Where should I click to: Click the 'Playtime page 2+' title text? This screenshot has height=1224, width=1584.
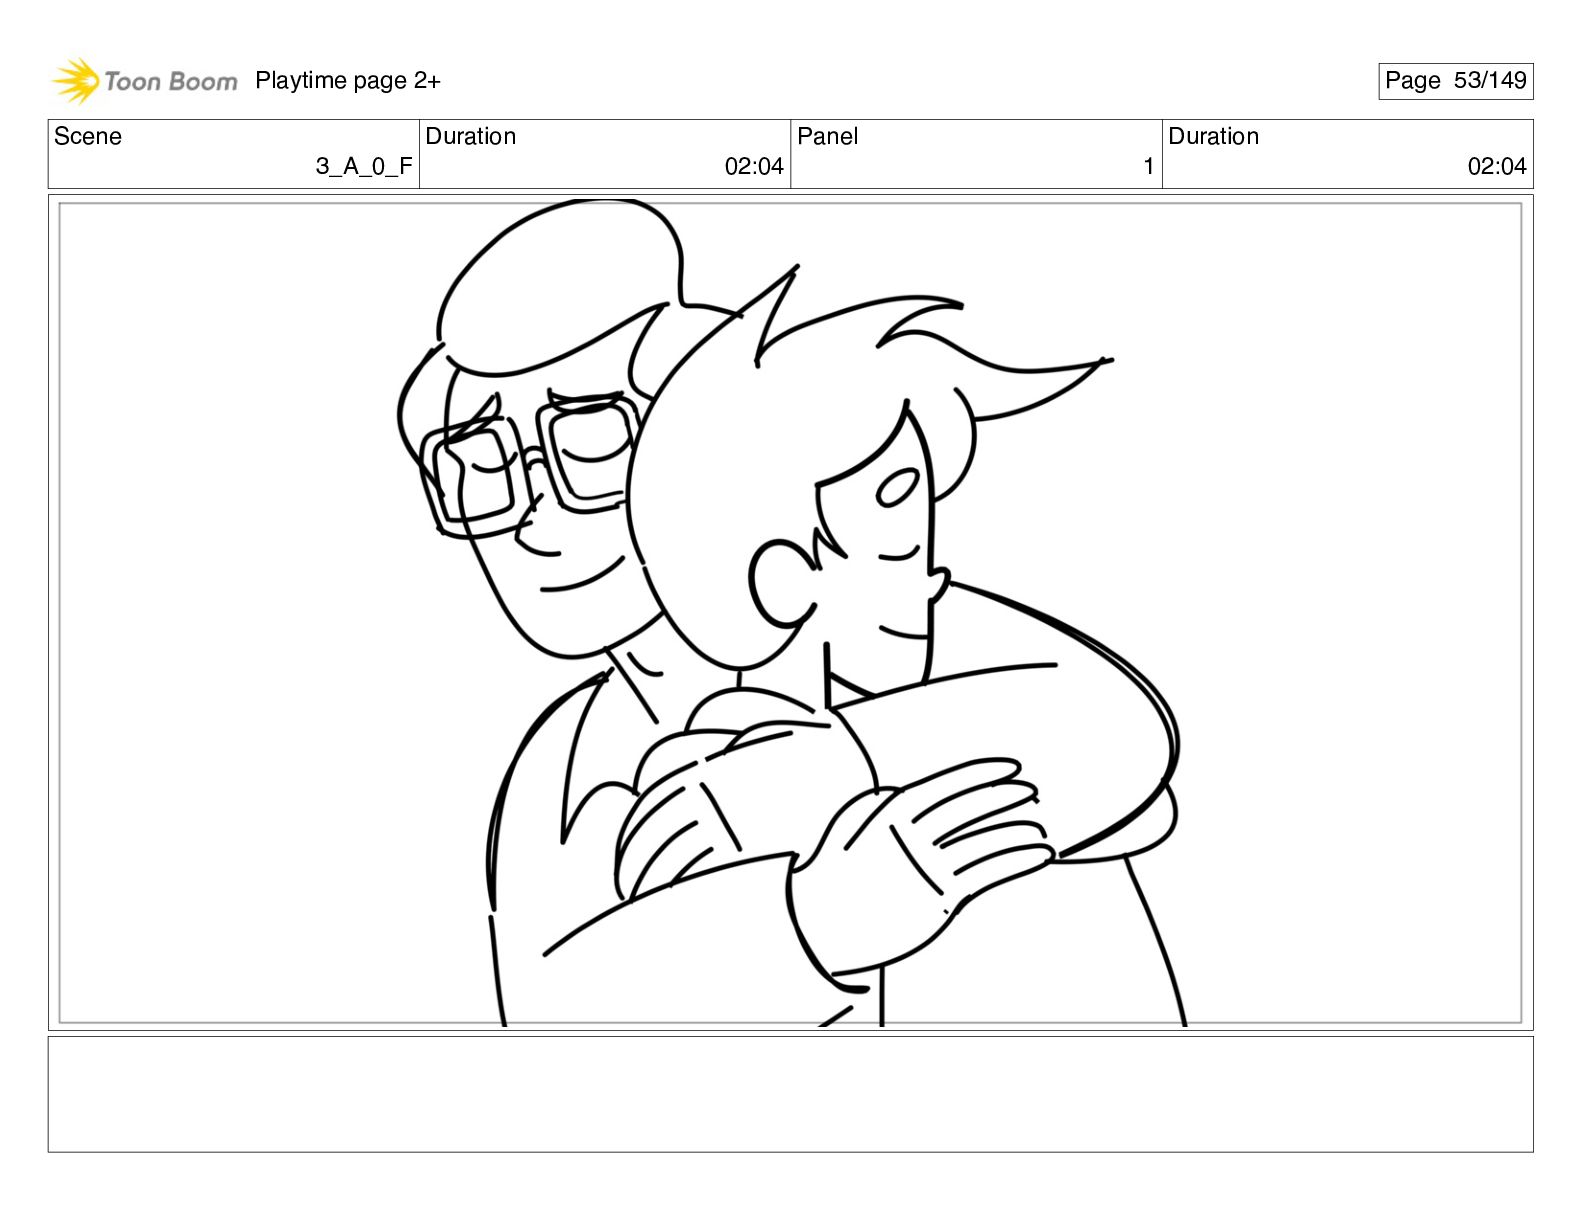point(348,81)
